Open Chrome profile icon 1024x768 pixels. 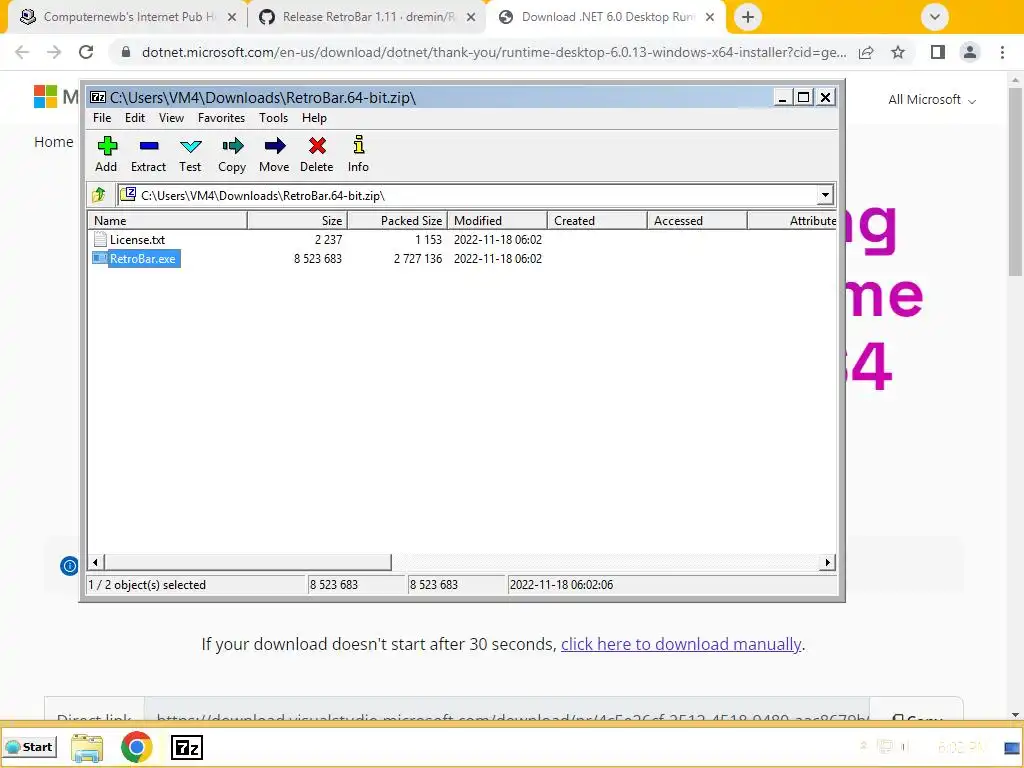tap(970, 52)
